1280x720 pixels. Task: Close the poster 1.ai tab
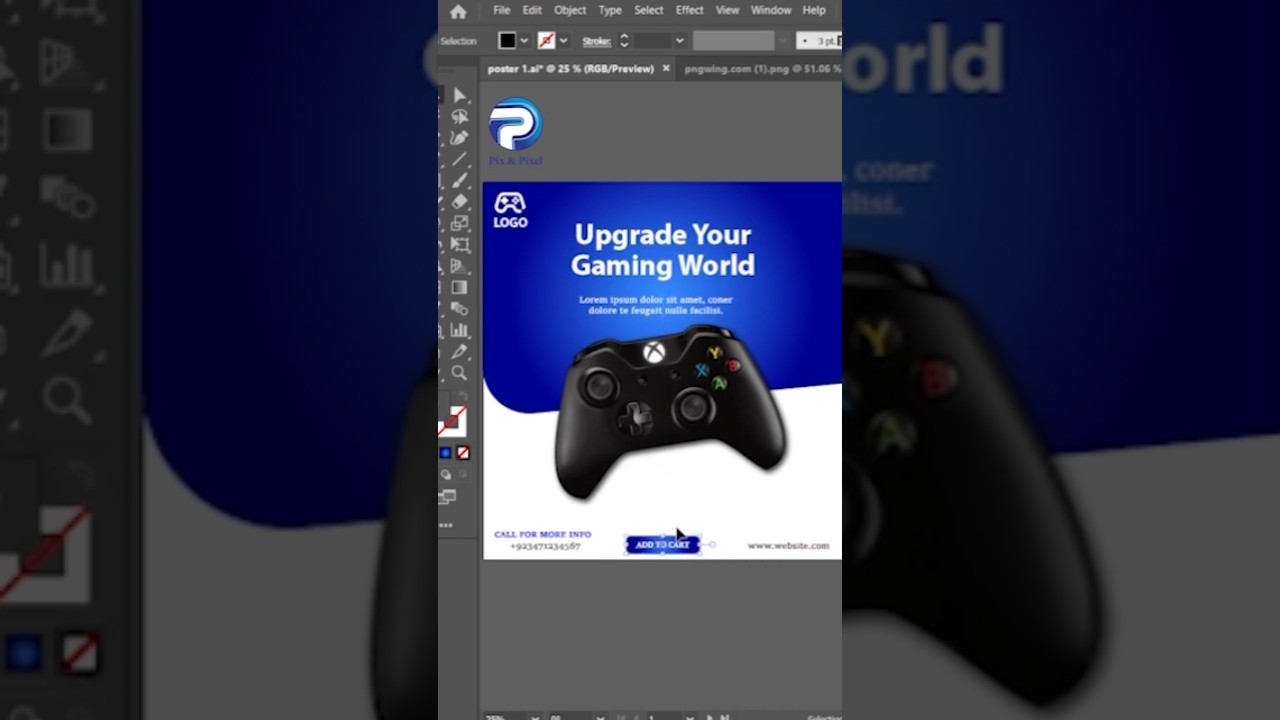(x=667, y=69)
